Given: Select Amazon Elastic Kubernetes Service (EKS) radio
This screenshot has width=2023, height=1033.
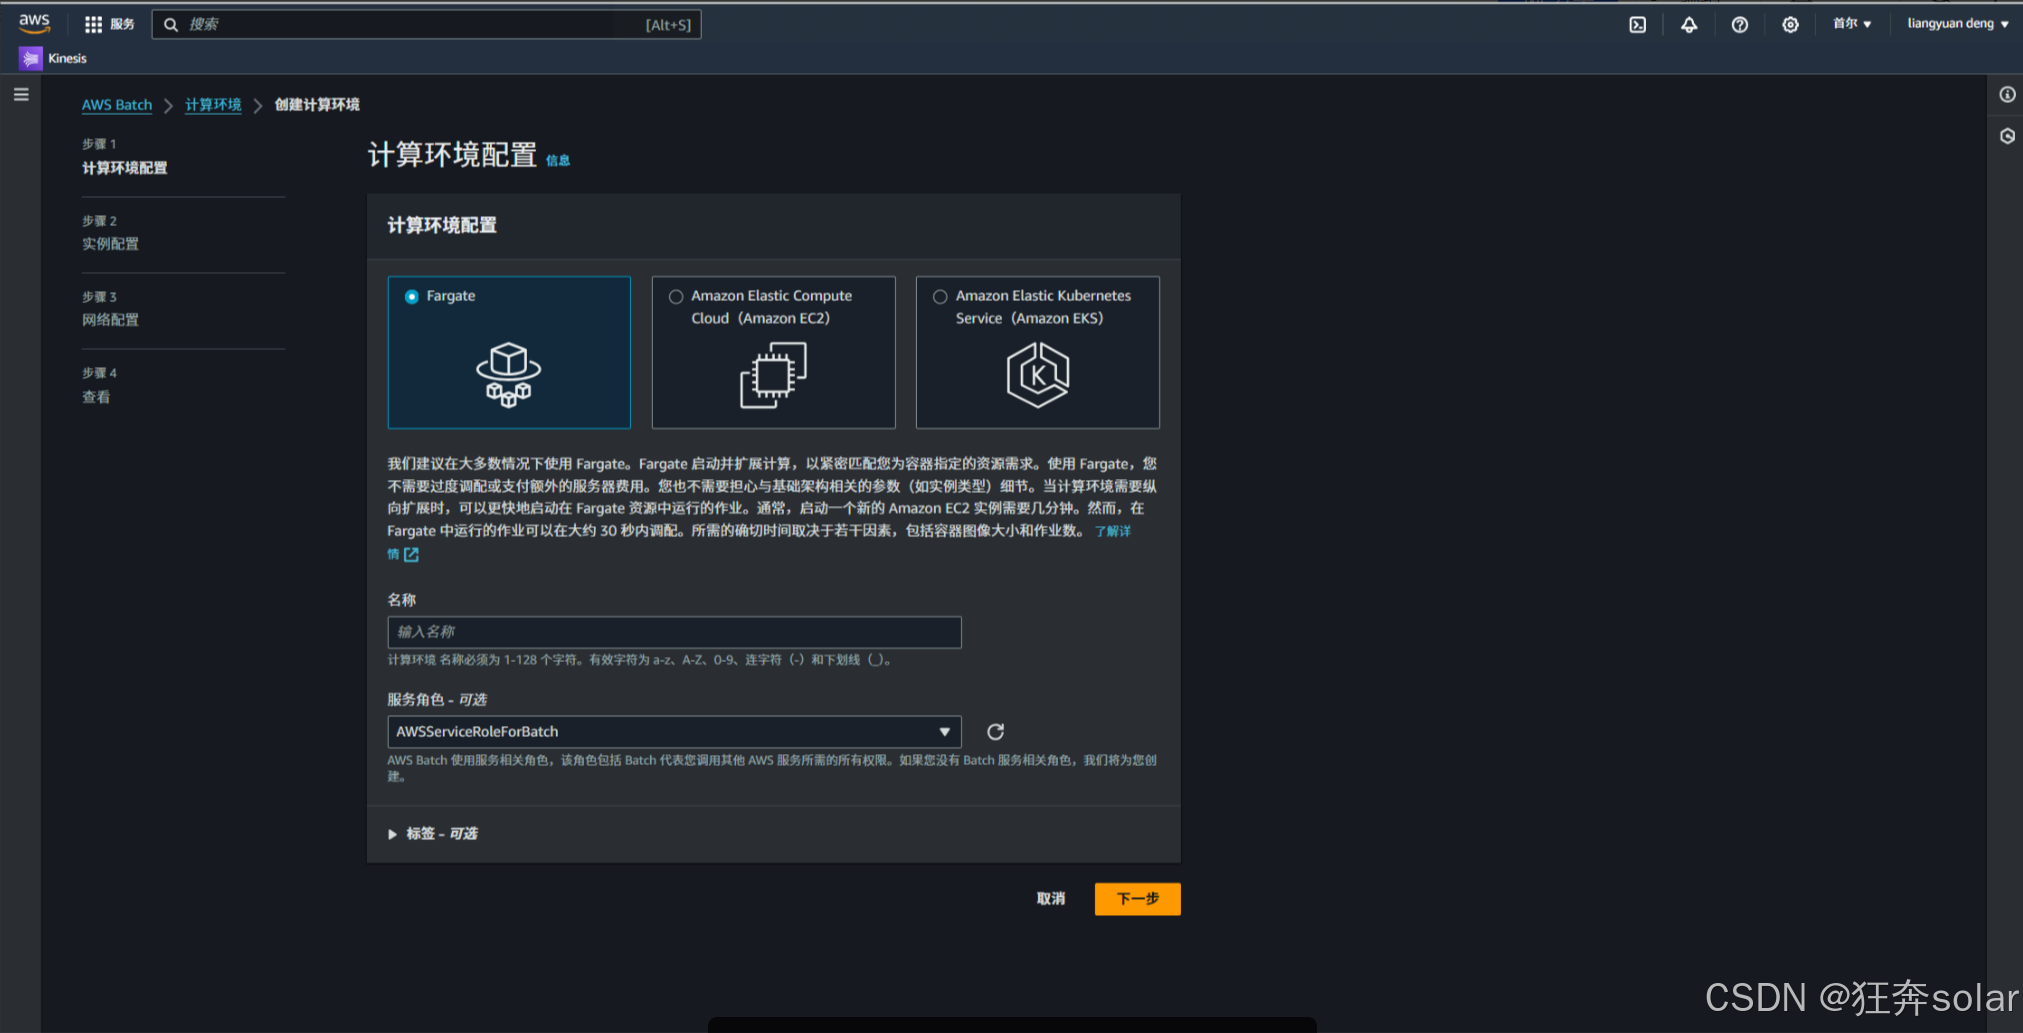Looking at the screenshot, I should point(940,296).
